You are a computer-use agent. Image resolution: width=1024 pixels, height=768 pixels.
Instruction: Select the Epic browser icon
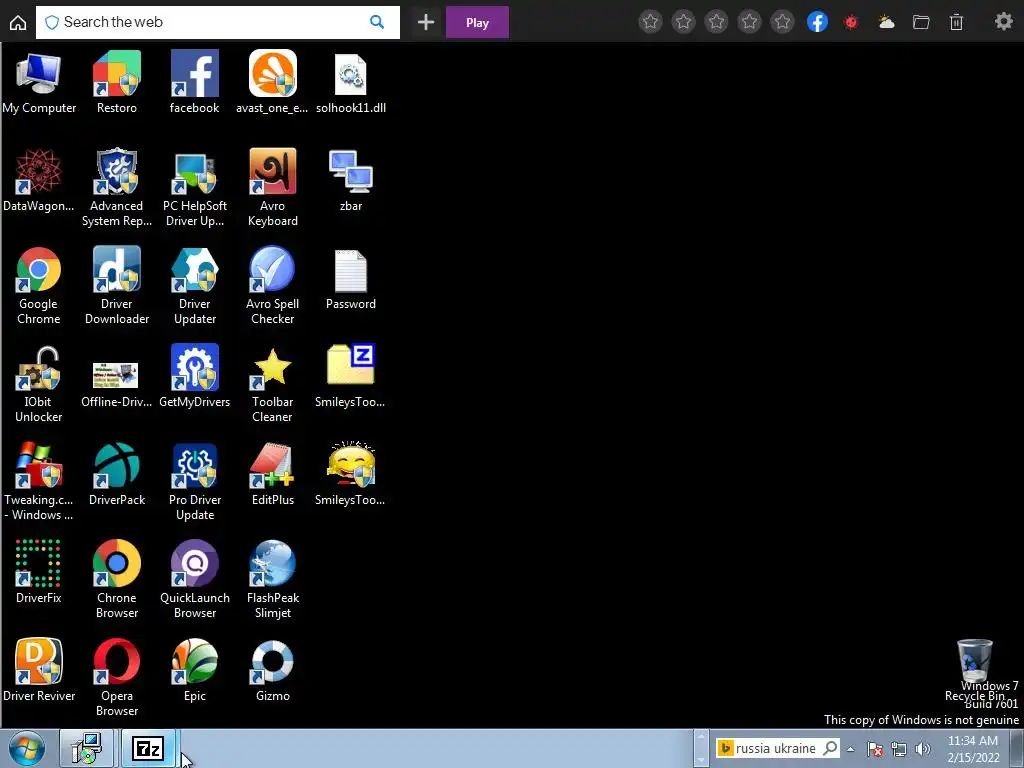(195, 661)
